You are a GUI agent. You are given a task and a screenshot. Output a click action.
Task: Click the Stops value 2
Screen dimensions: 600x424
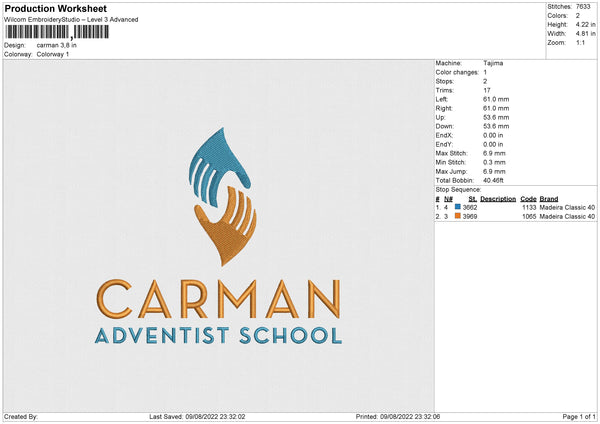click(485, 82)
